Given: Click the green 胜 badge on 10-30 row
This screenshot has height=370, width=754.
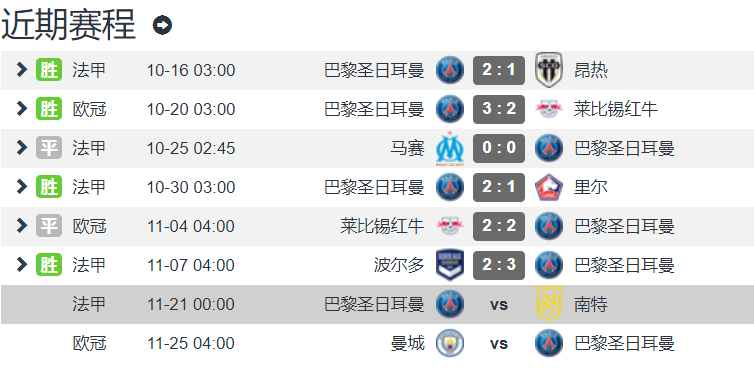Looking at the screenshot, I should pos(49,187).
